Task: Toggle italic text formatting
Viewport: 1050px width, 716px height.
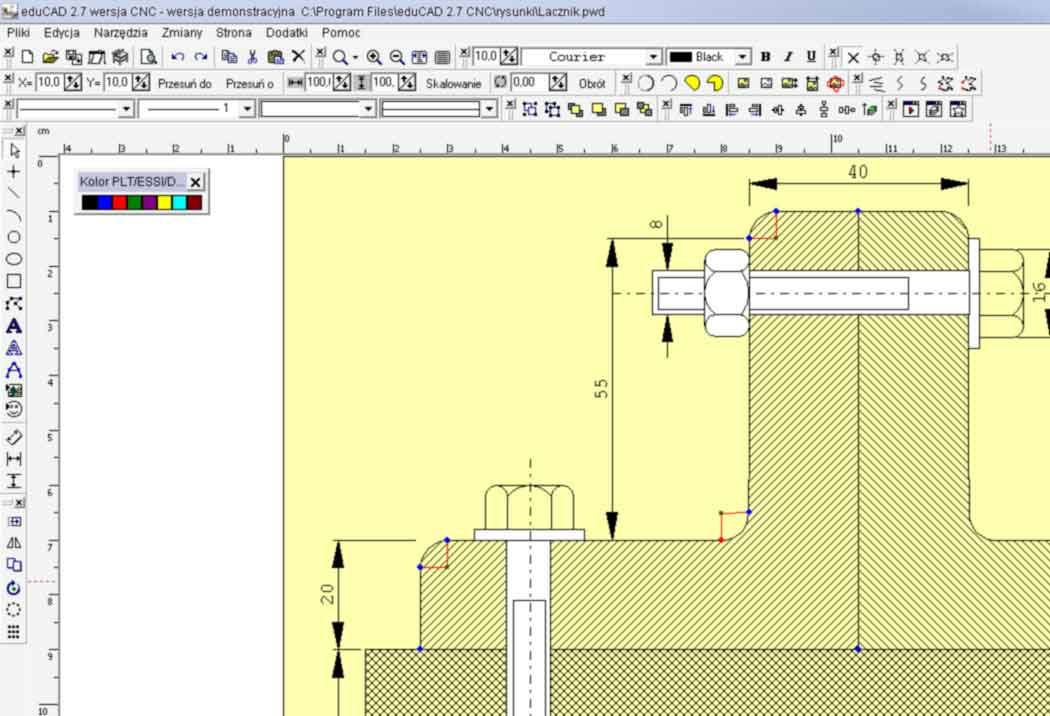Action: pos(788,57)
